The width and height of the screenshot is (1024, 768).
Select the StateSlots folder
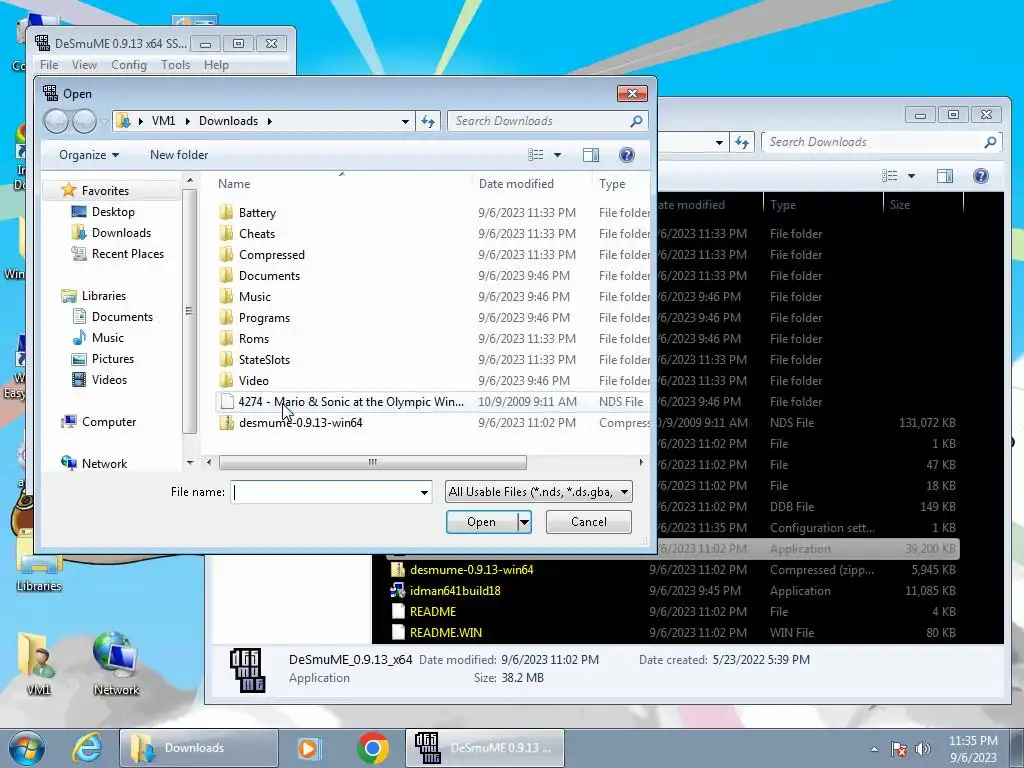click(x=264, y=359)
